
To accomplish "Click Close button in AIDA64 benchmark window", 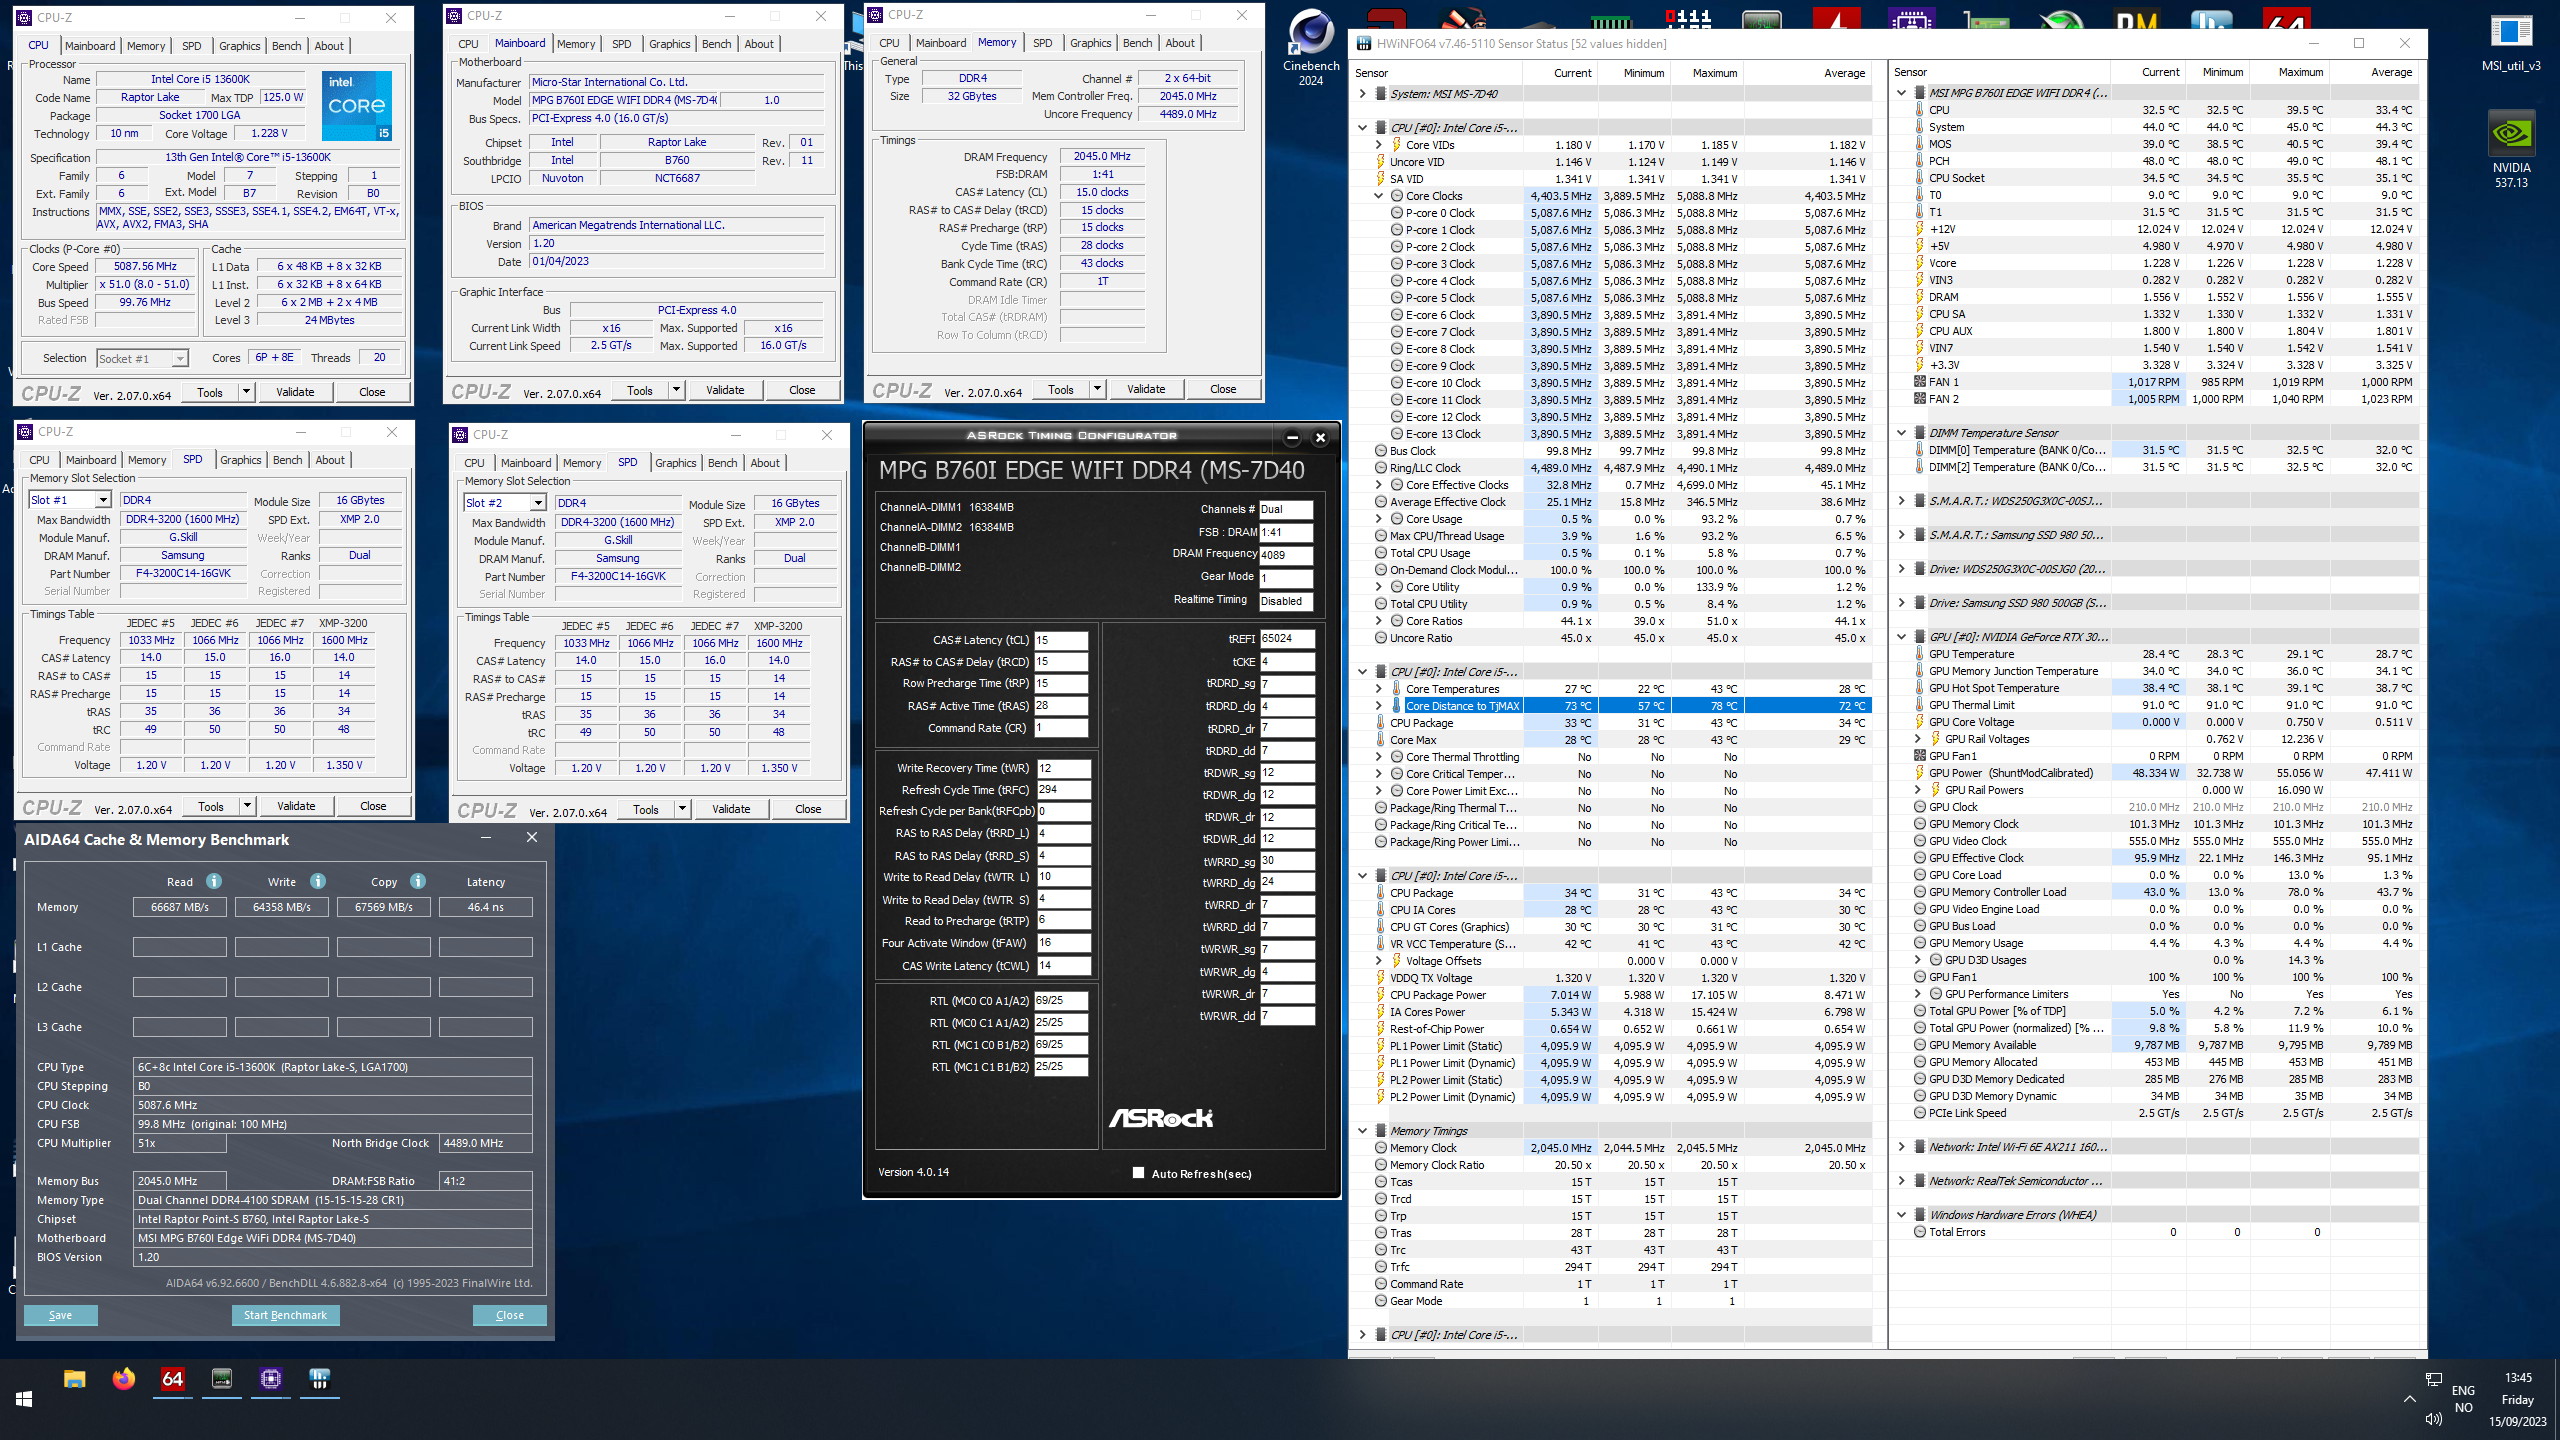I will (510, 1315).
